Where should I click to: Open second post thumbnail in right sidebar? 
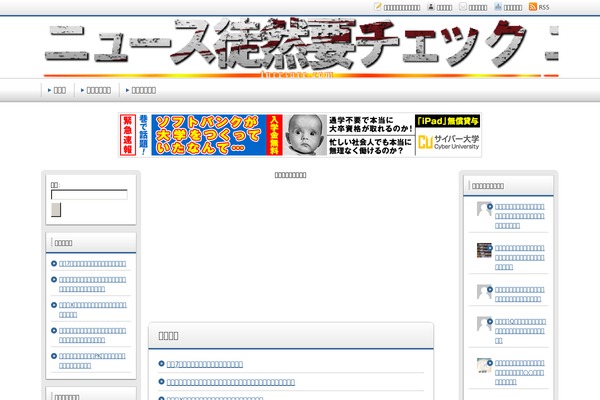point(484,250)
